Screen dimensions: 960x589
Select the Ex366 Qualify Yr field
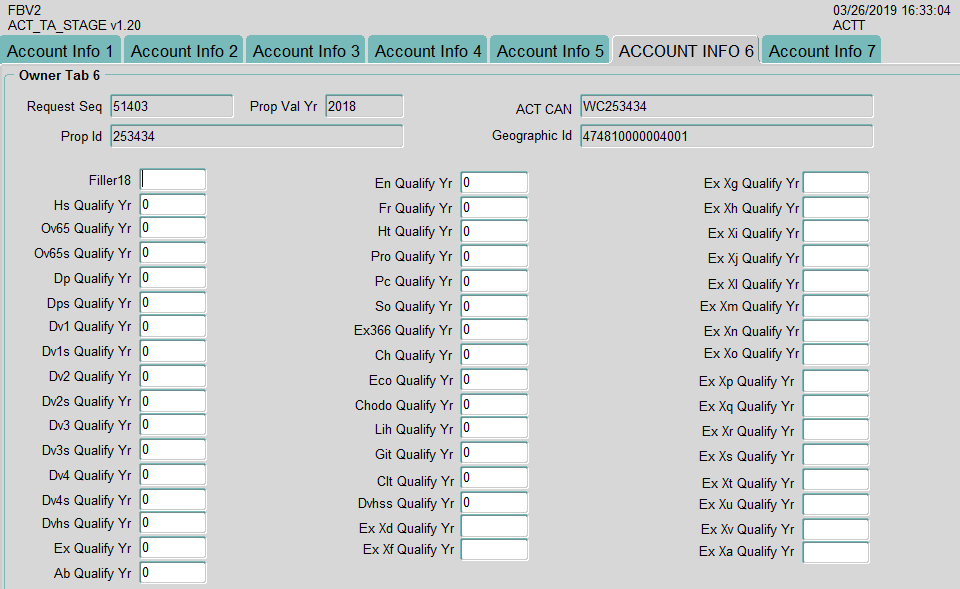coord(494,330)
